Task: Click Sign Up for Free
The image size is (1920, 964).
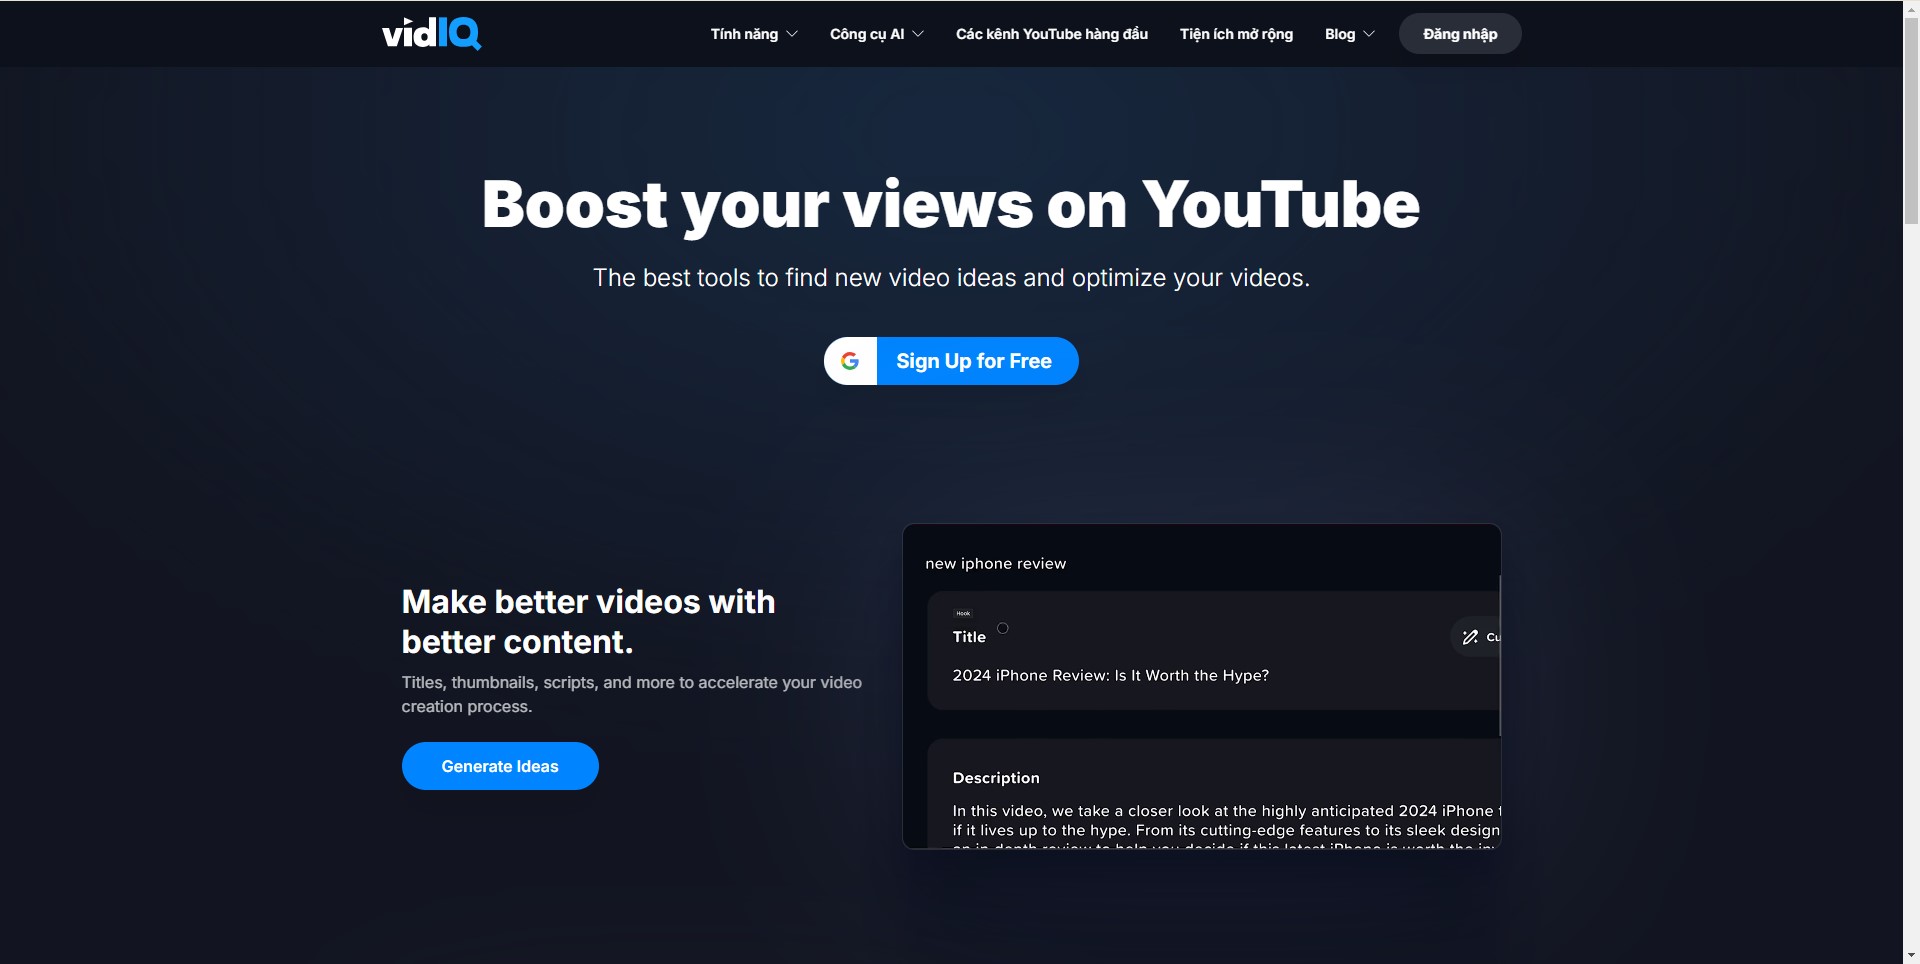Action: [x=951, y=361]
